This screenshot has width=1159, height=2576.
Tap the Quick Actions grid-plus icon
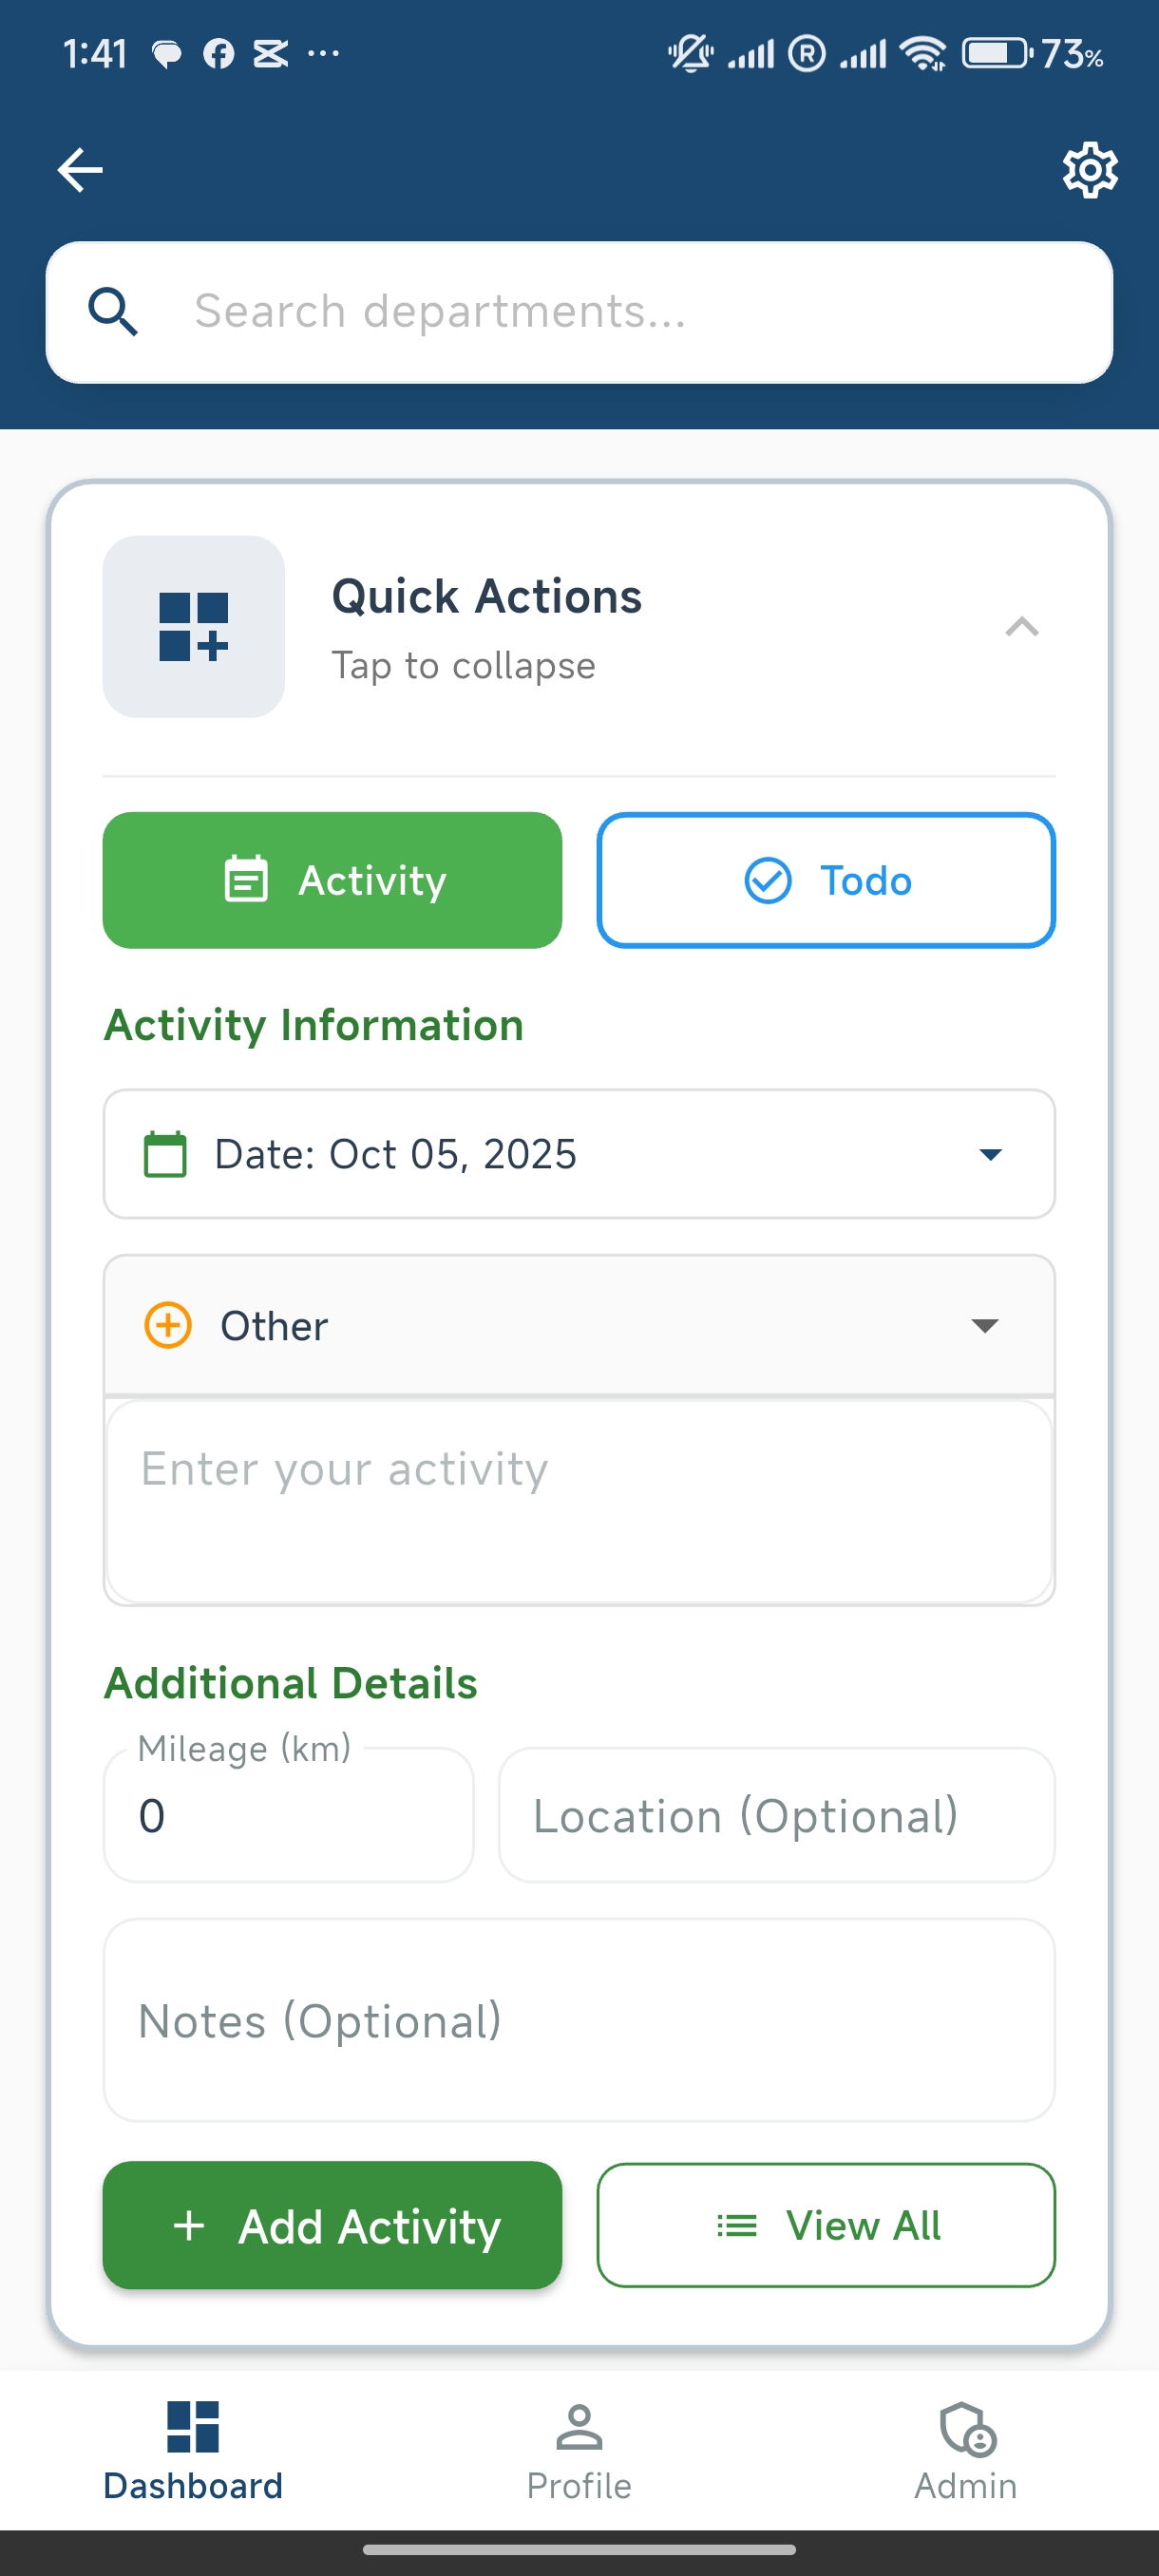[x=194, y=627]
